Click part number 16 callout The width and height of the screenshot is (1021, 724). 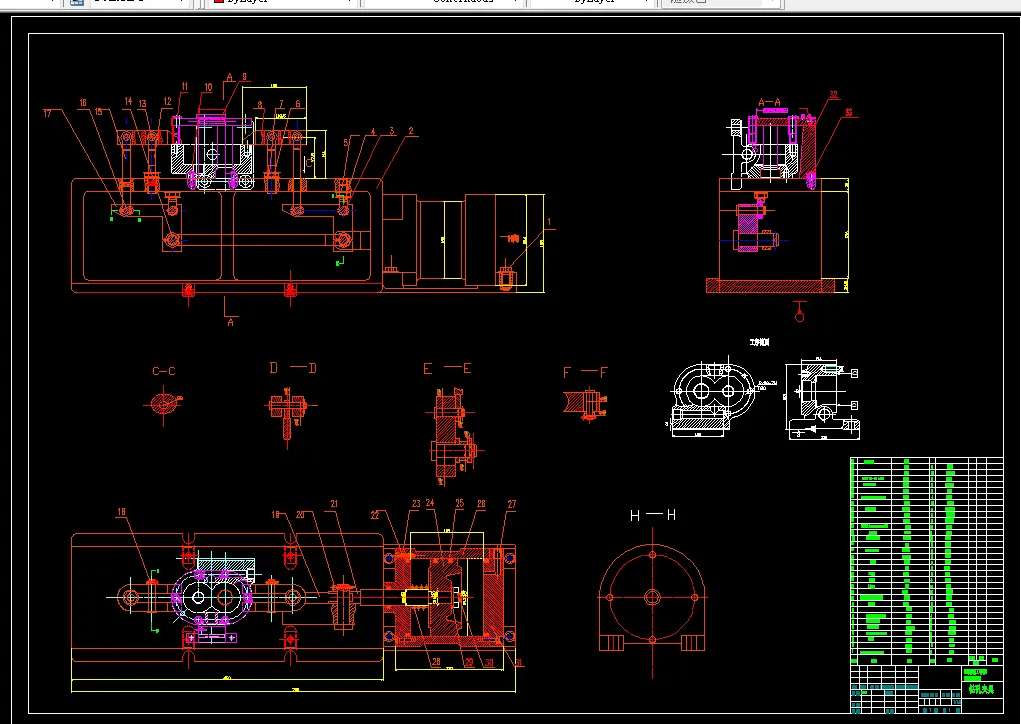pos(83,103)
